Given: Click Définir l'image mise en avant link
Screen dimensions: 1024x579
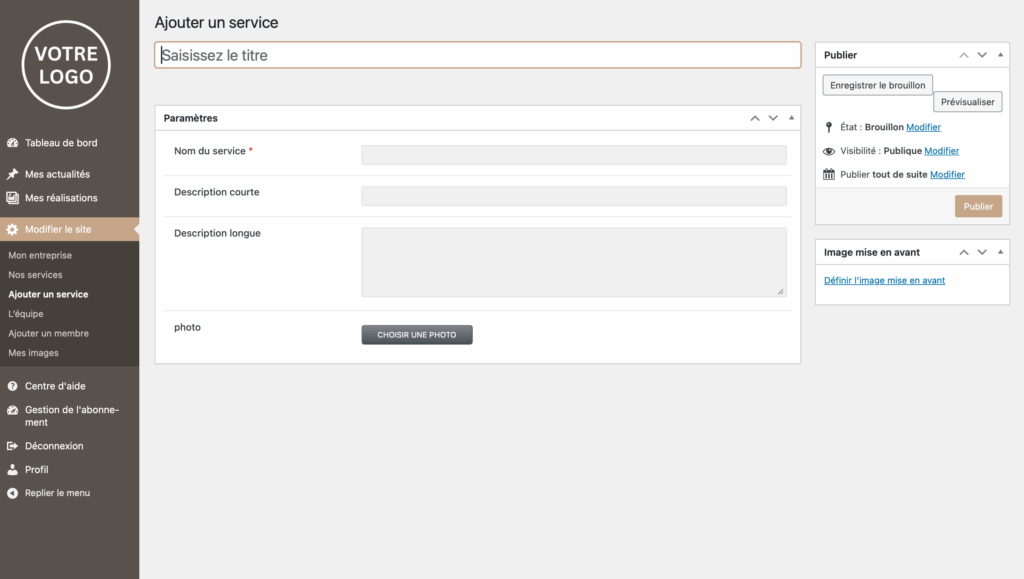Looking at the screenshot, I should pos(884,281).
